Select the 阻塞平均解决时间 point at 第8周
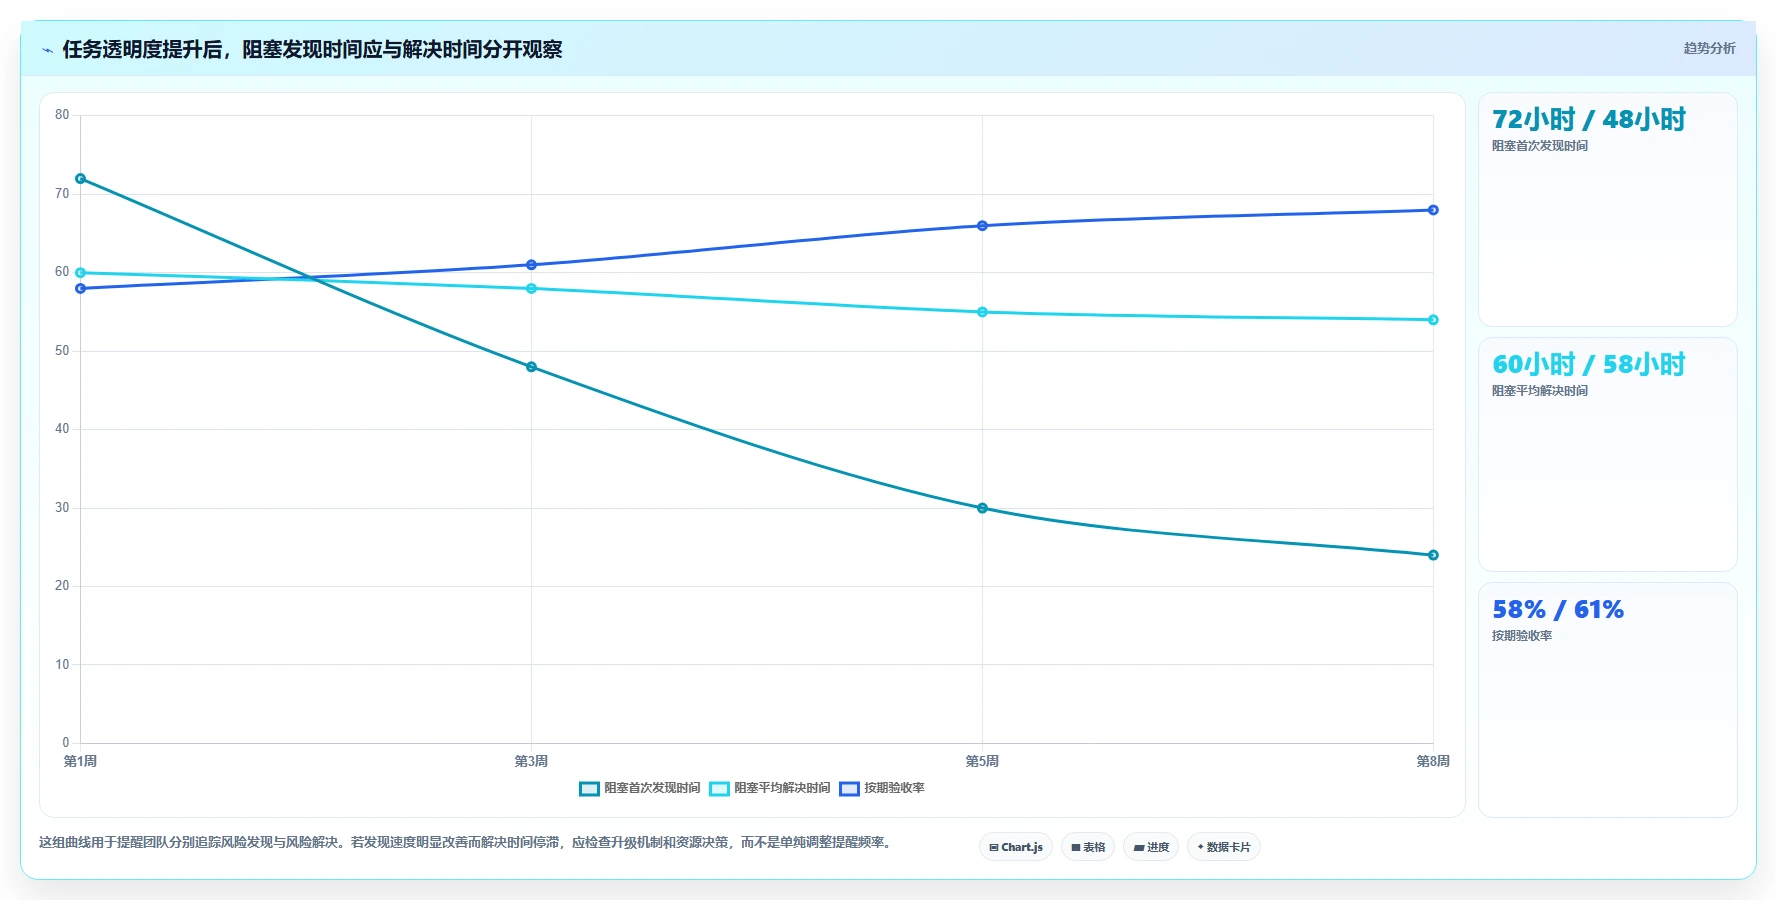The height and width of the screenshot is (900, 1777). [1433, 320]
